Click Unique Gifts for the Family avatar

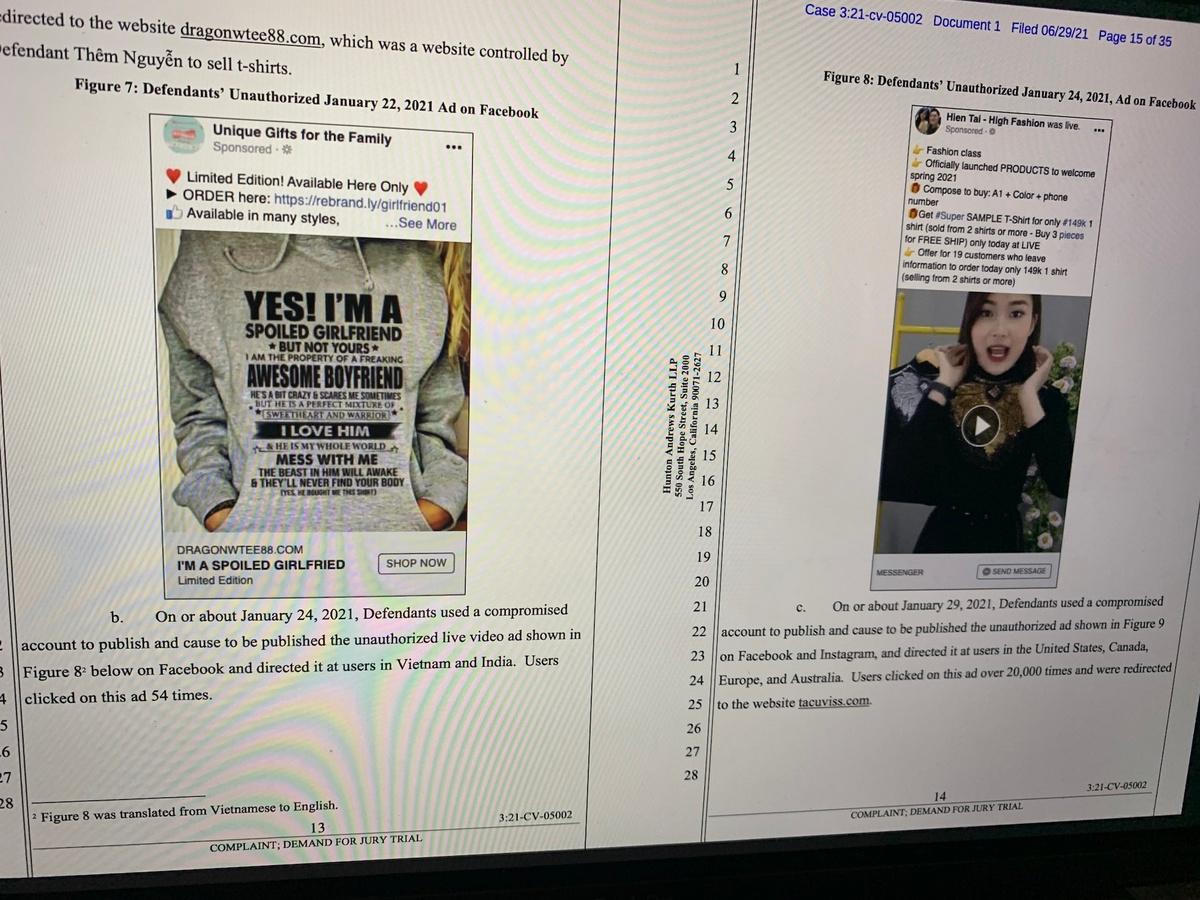181,135
